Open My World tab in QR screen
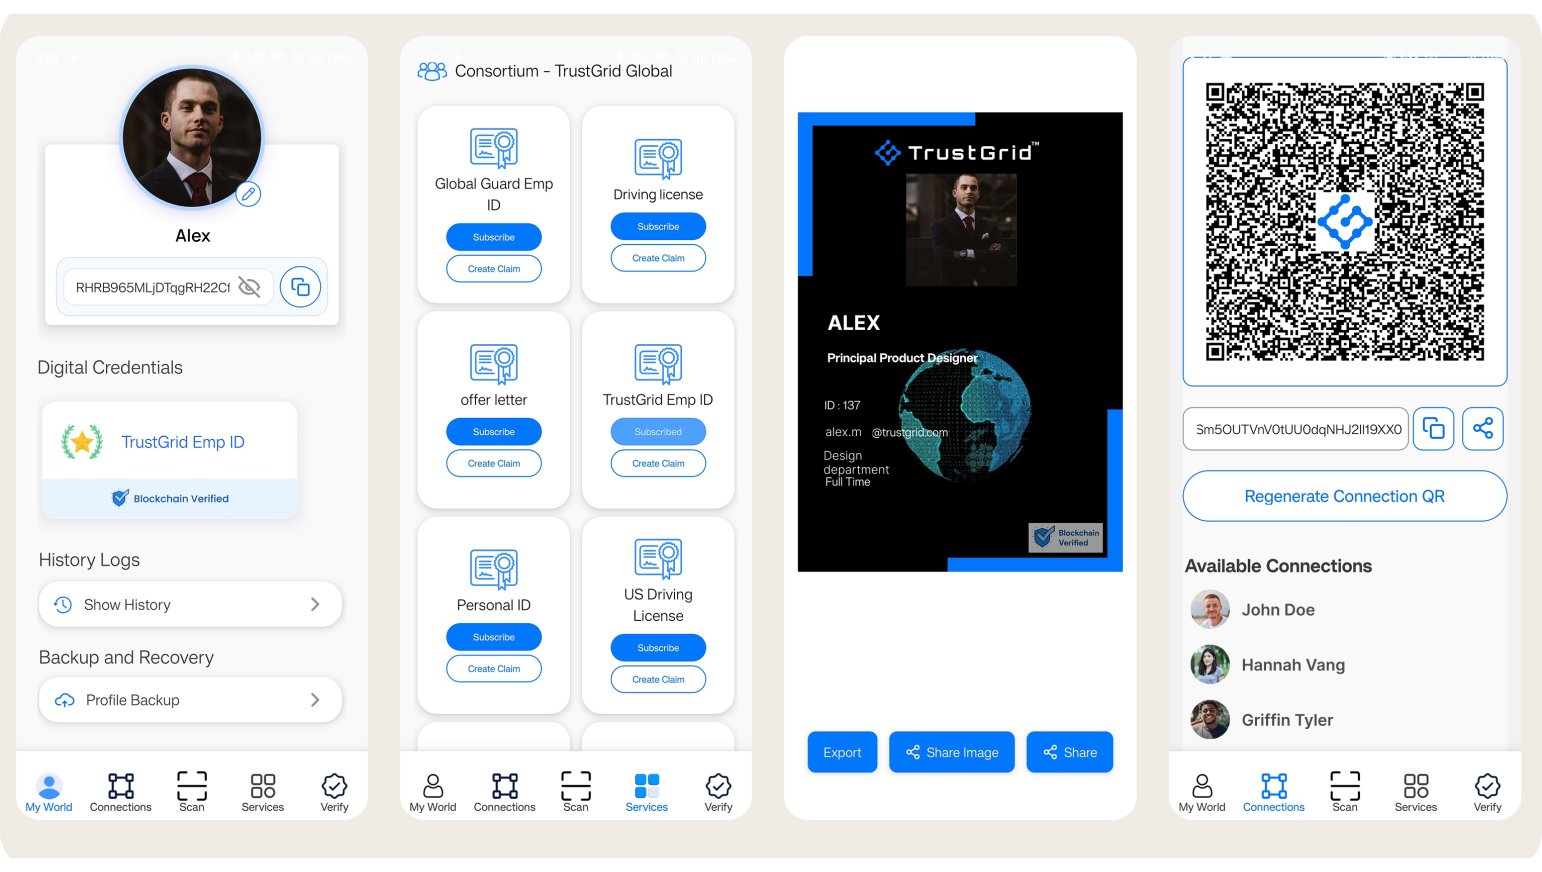 click(x=1202, y=792)
